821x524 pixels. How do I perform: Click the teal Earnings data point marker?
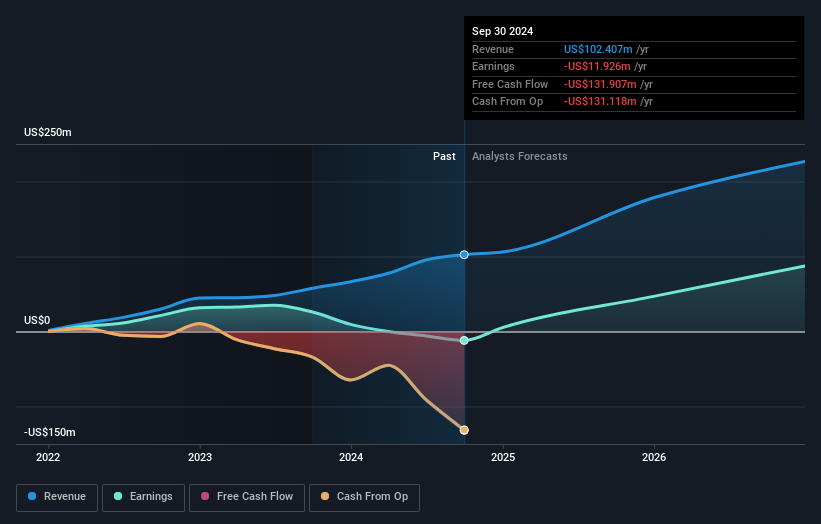point(464,341)
